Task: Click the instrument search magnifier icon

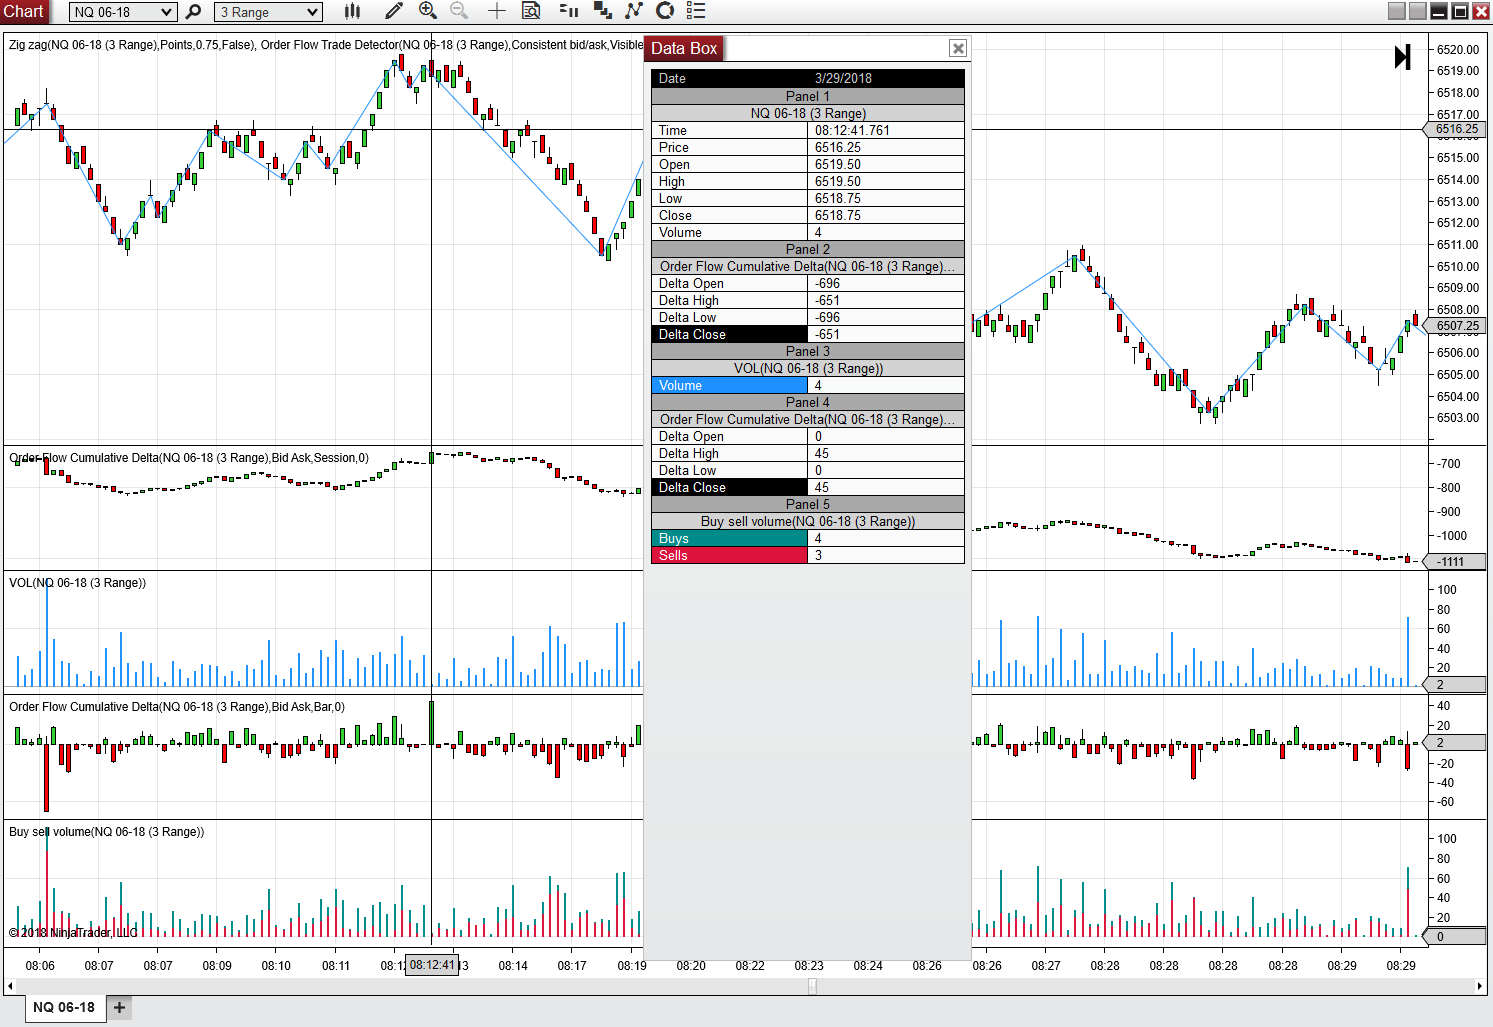Action: [194, 12]
